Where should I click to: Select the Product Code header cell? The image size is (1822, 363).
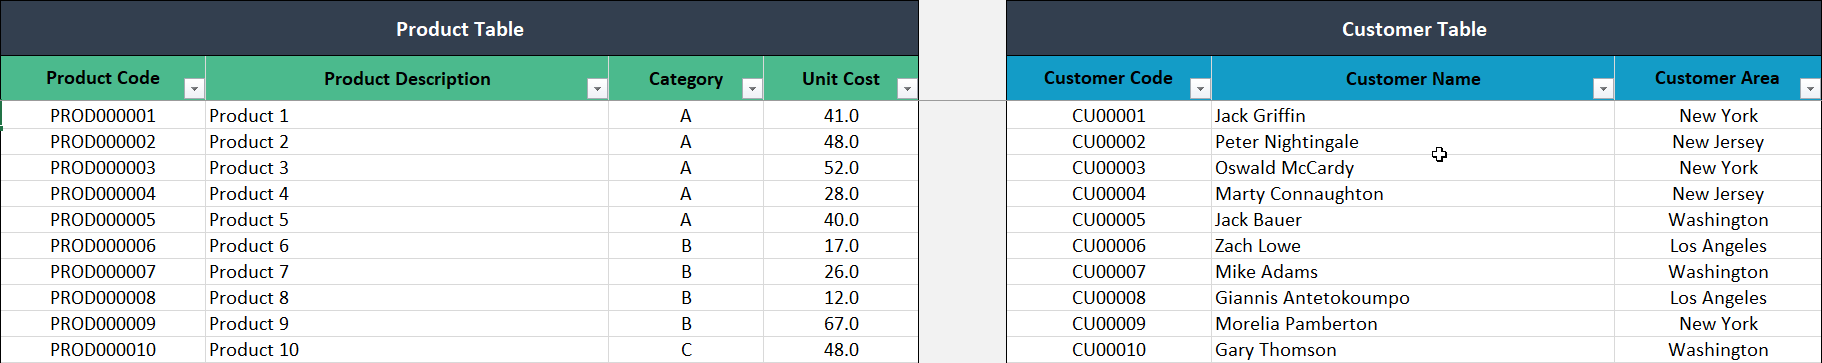103,78
